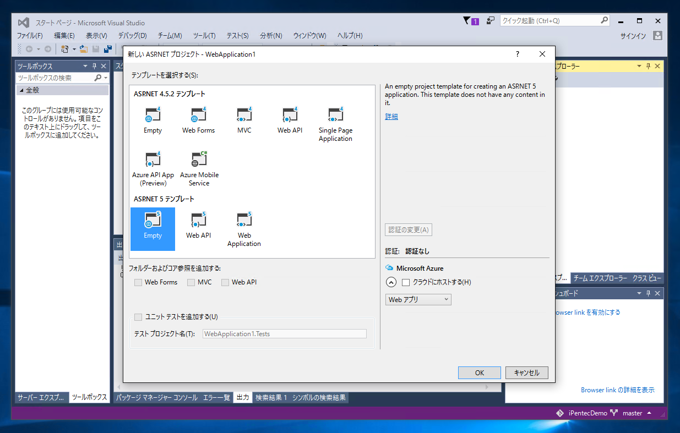Open the Browser Link dashboard panel options dropdown

[639, 293]
